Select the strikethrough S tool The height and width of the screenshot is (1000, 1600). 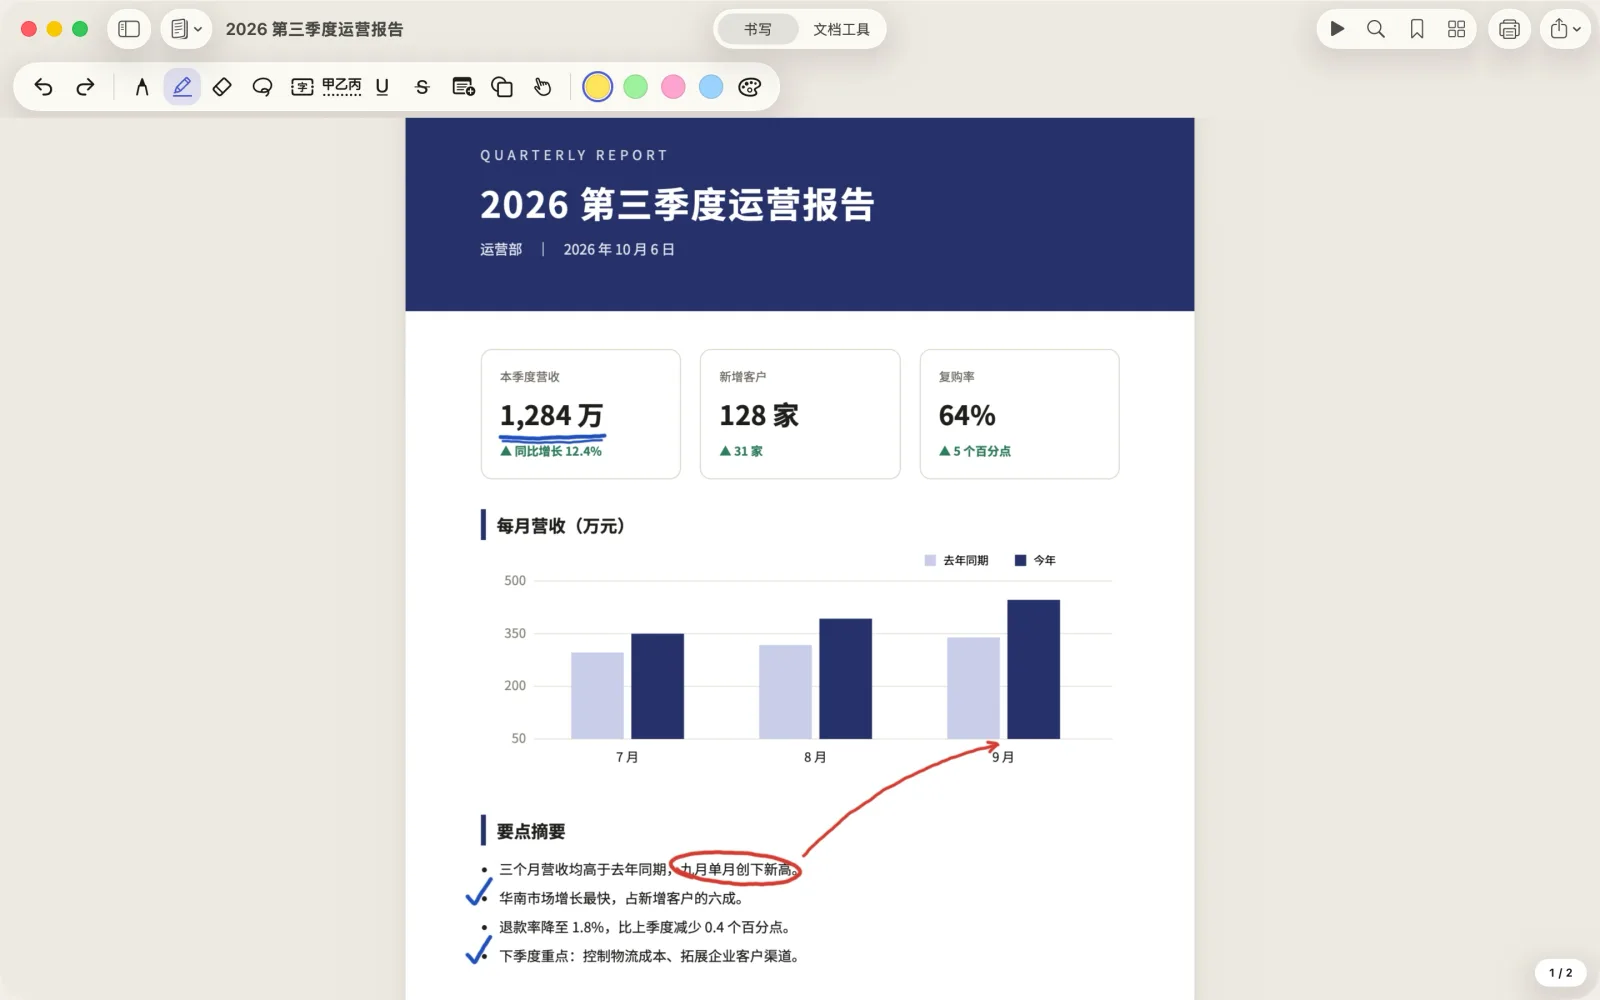click(x=422, y=87)
